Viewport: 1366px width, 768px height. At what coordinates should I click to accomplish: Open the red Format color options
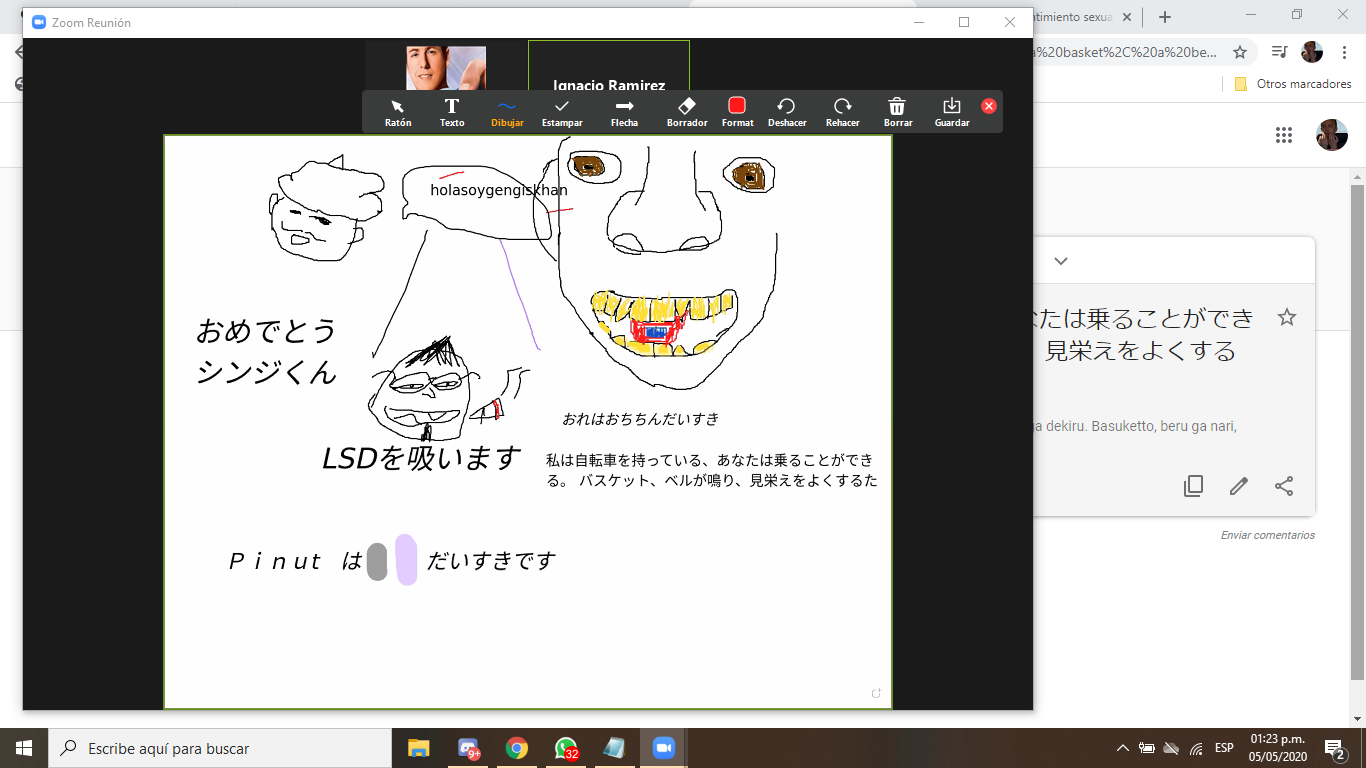pyautogui.click(x=737, y=111)
